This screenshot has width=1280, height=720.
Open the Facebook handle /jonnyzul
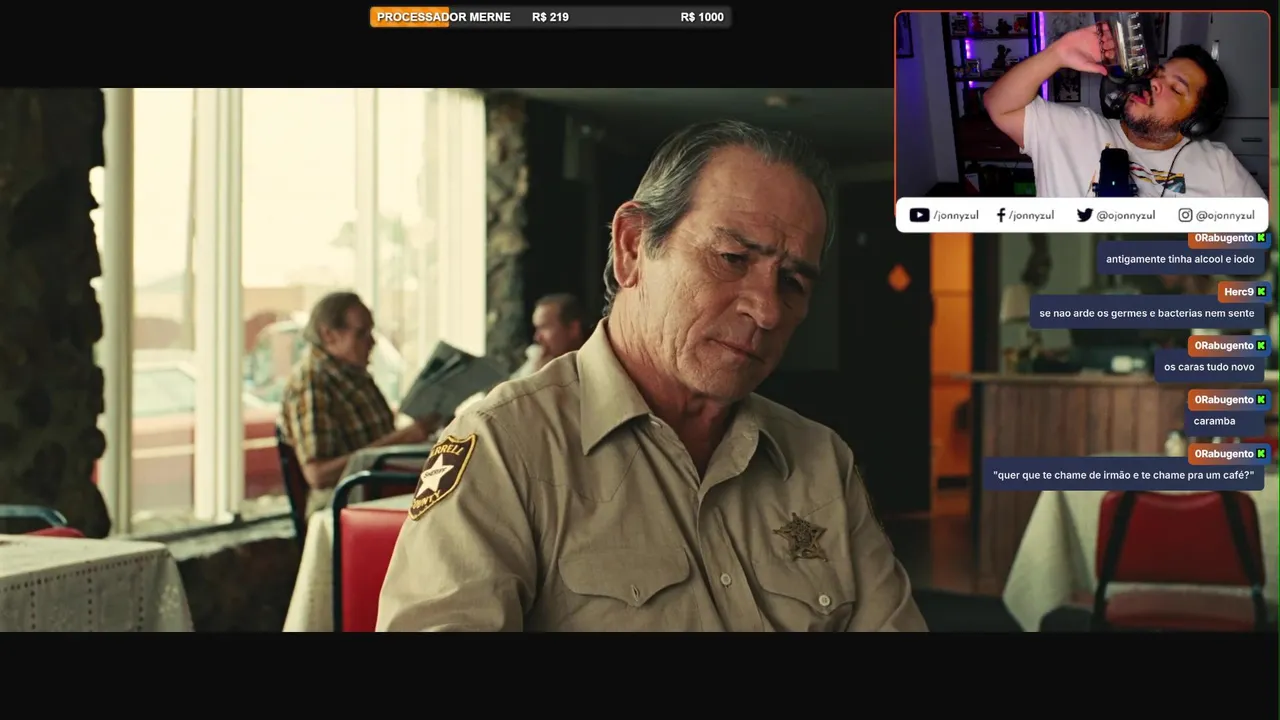coord(1031,215)
